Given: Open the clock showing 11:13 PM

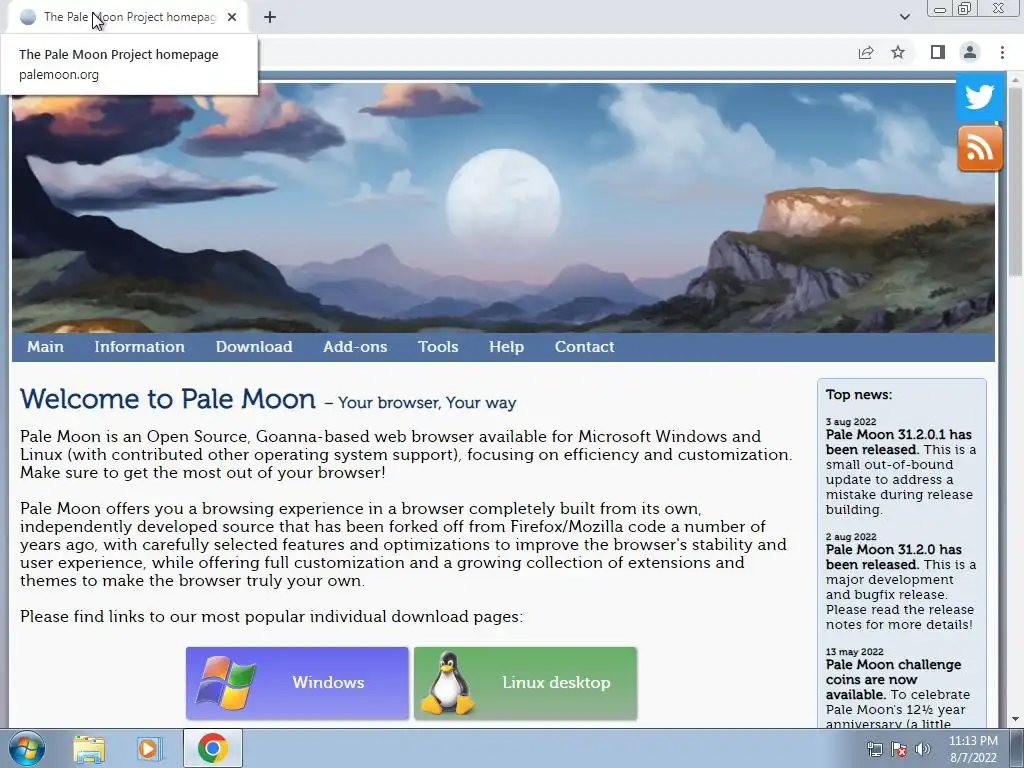Looking at the screenshot, I should 973,749.
